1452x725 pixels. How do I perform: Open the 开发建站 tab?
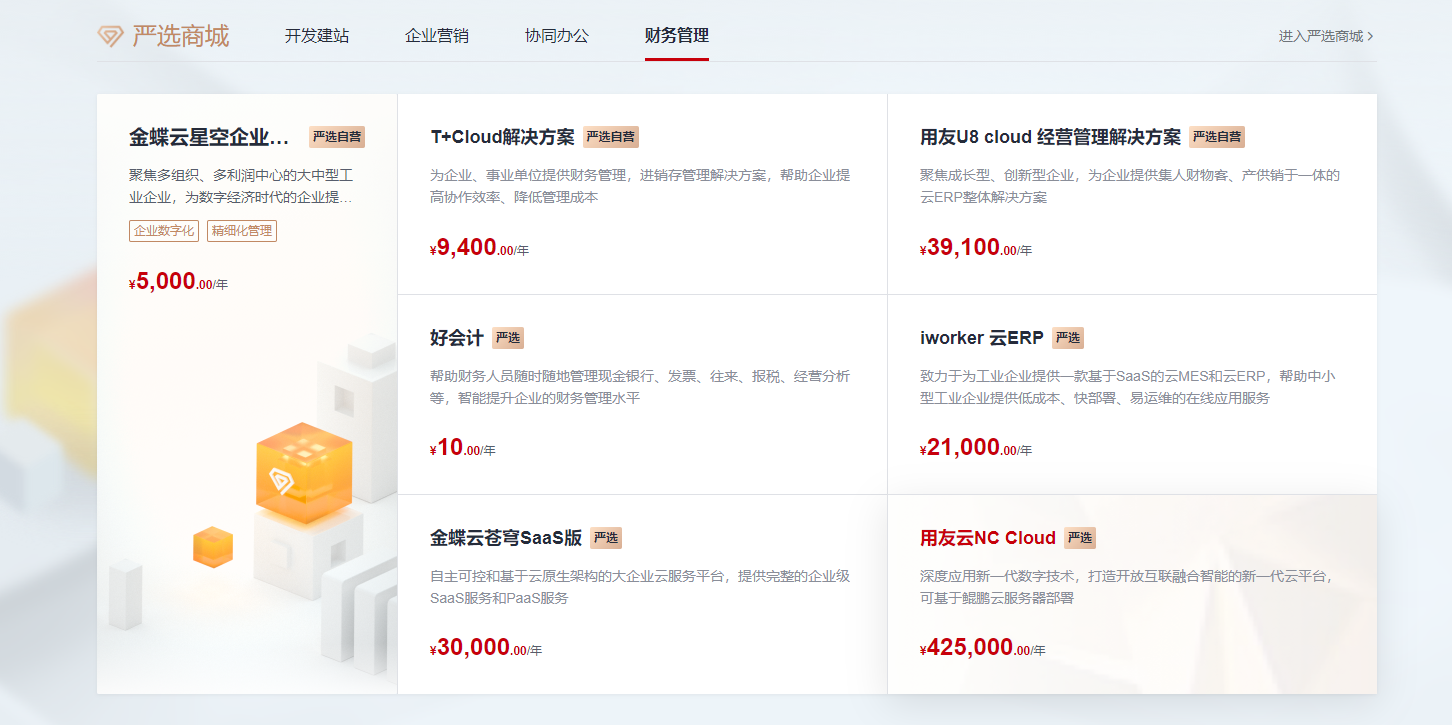(x=317, y=36)
